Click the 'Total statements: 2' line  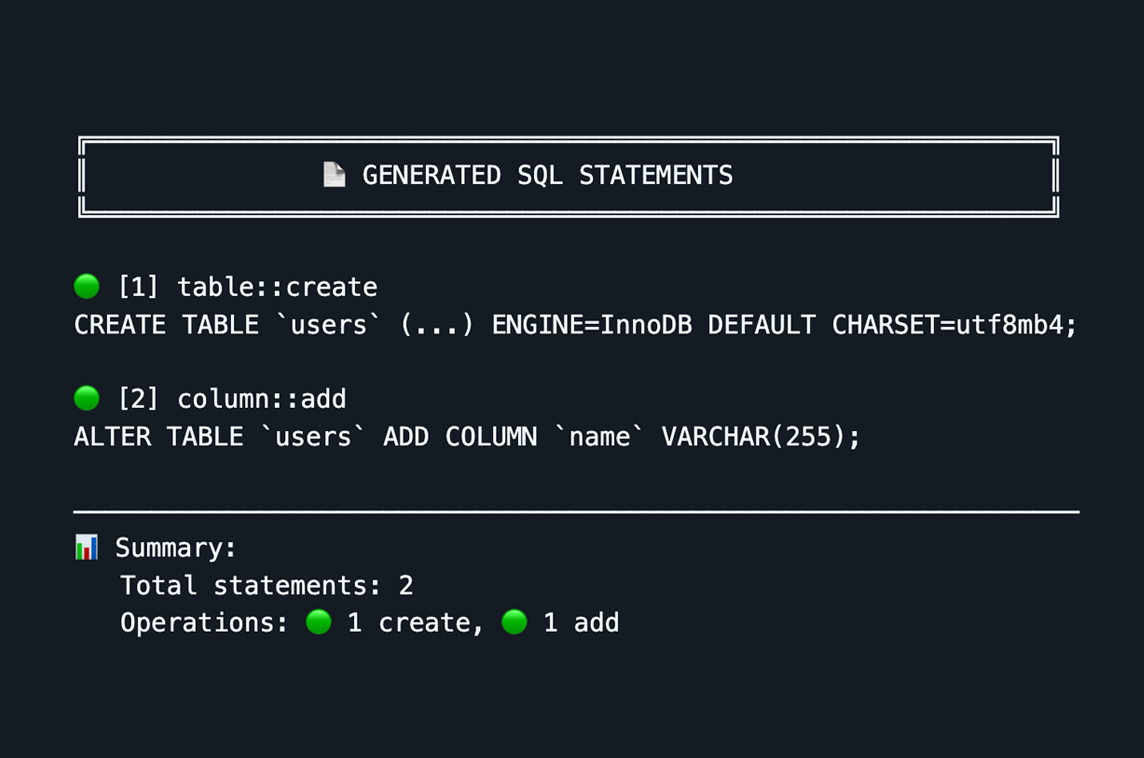266,585
